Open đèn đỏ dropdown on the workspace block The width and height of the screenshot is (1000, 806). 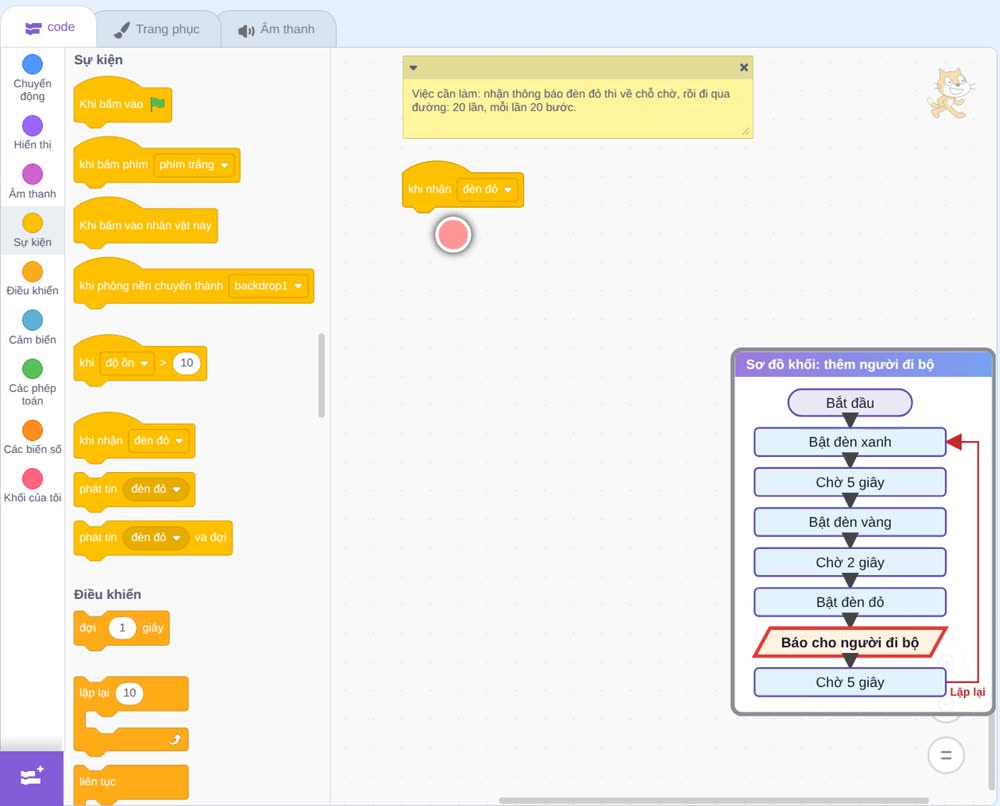pyautogui.click(x=487, y=189)
